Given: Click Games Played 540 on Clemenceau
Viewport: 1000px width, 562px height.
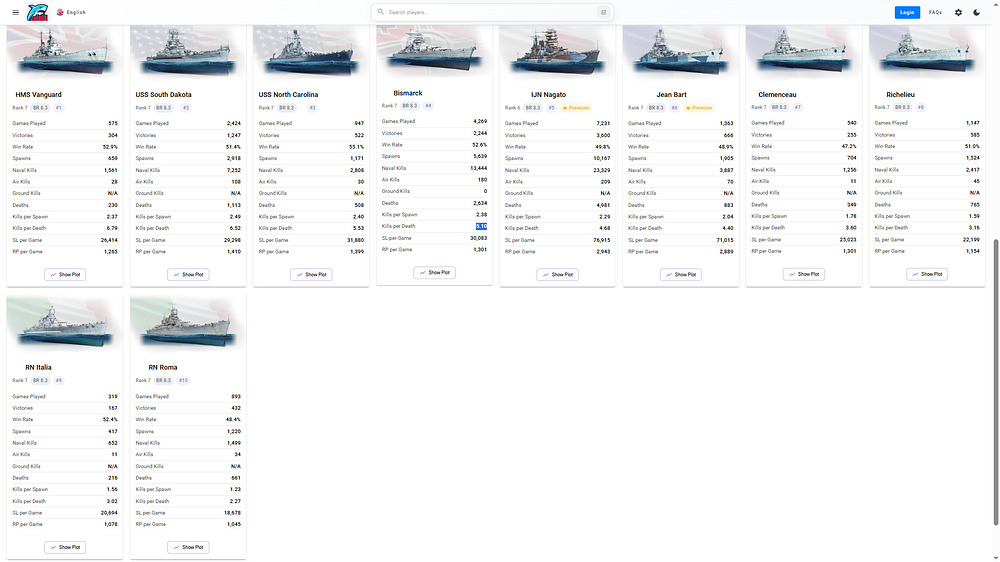Looking at the screenshot, I should pos(851,122).
